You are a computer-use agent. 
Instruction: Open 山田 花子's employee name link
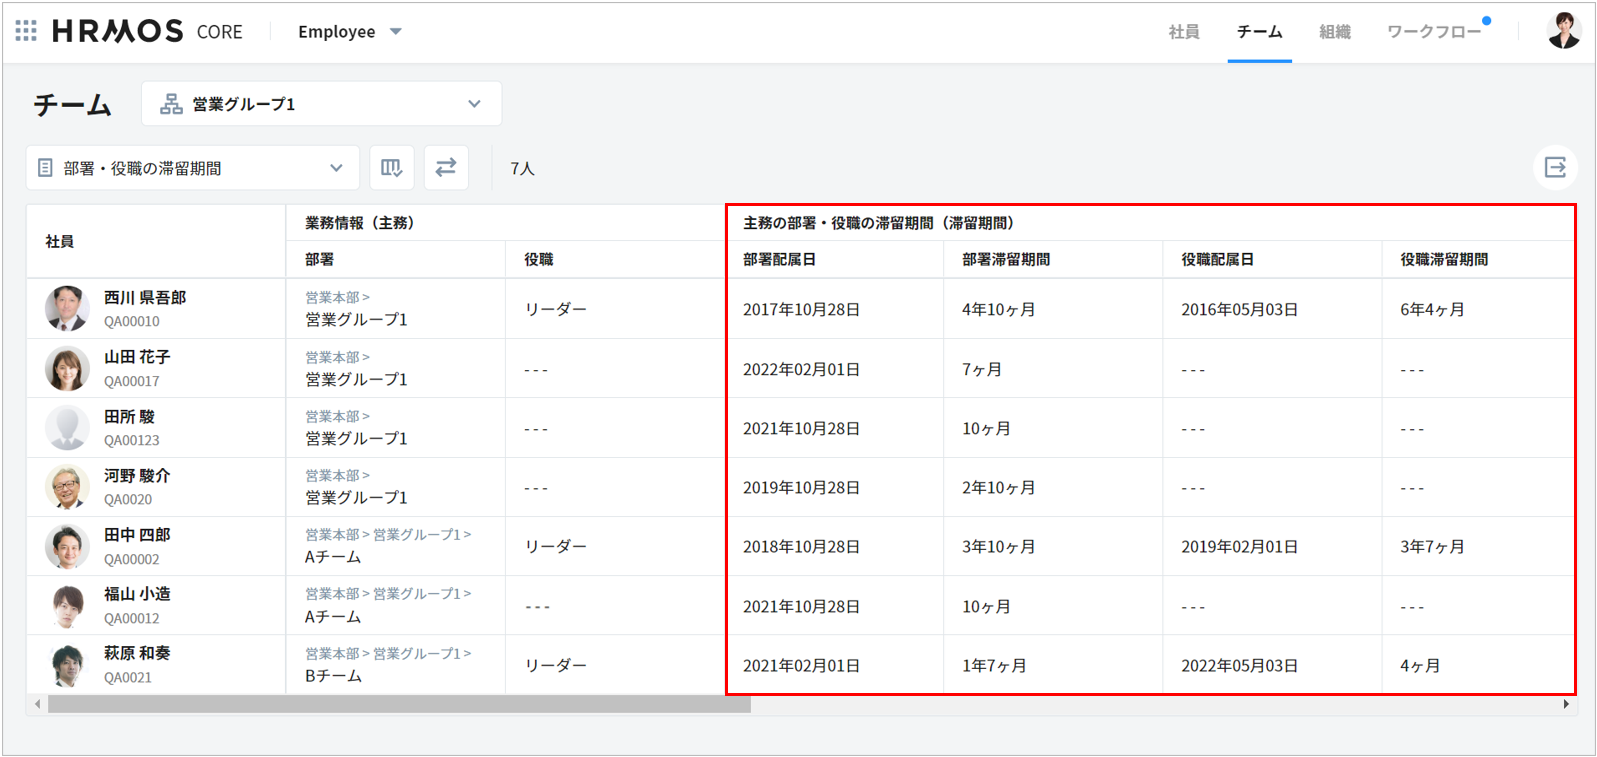pos(137,357)
